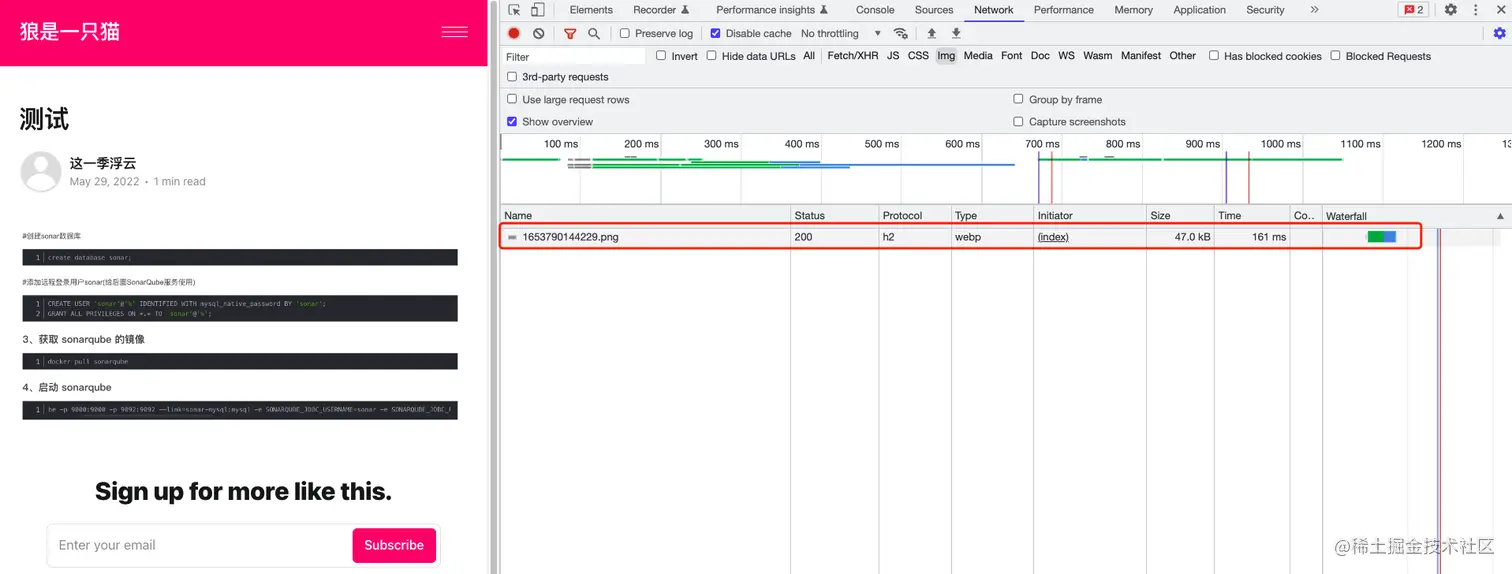Export HAR file download arrow

pyautogui.click(x=956, y=33)
